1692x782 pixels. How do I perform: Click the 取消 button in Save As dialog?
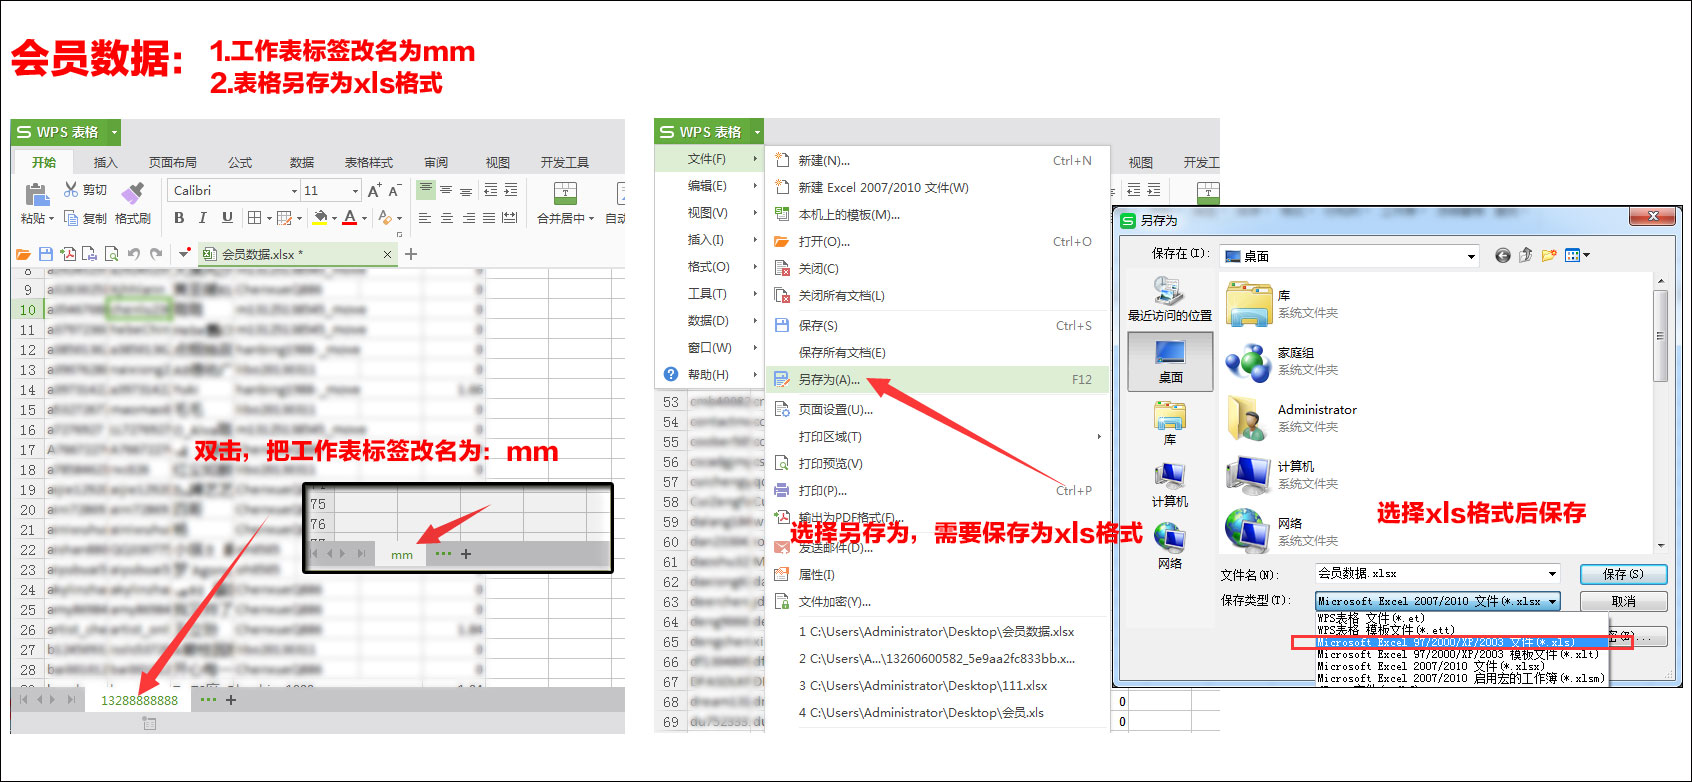tap(1623, 601)
